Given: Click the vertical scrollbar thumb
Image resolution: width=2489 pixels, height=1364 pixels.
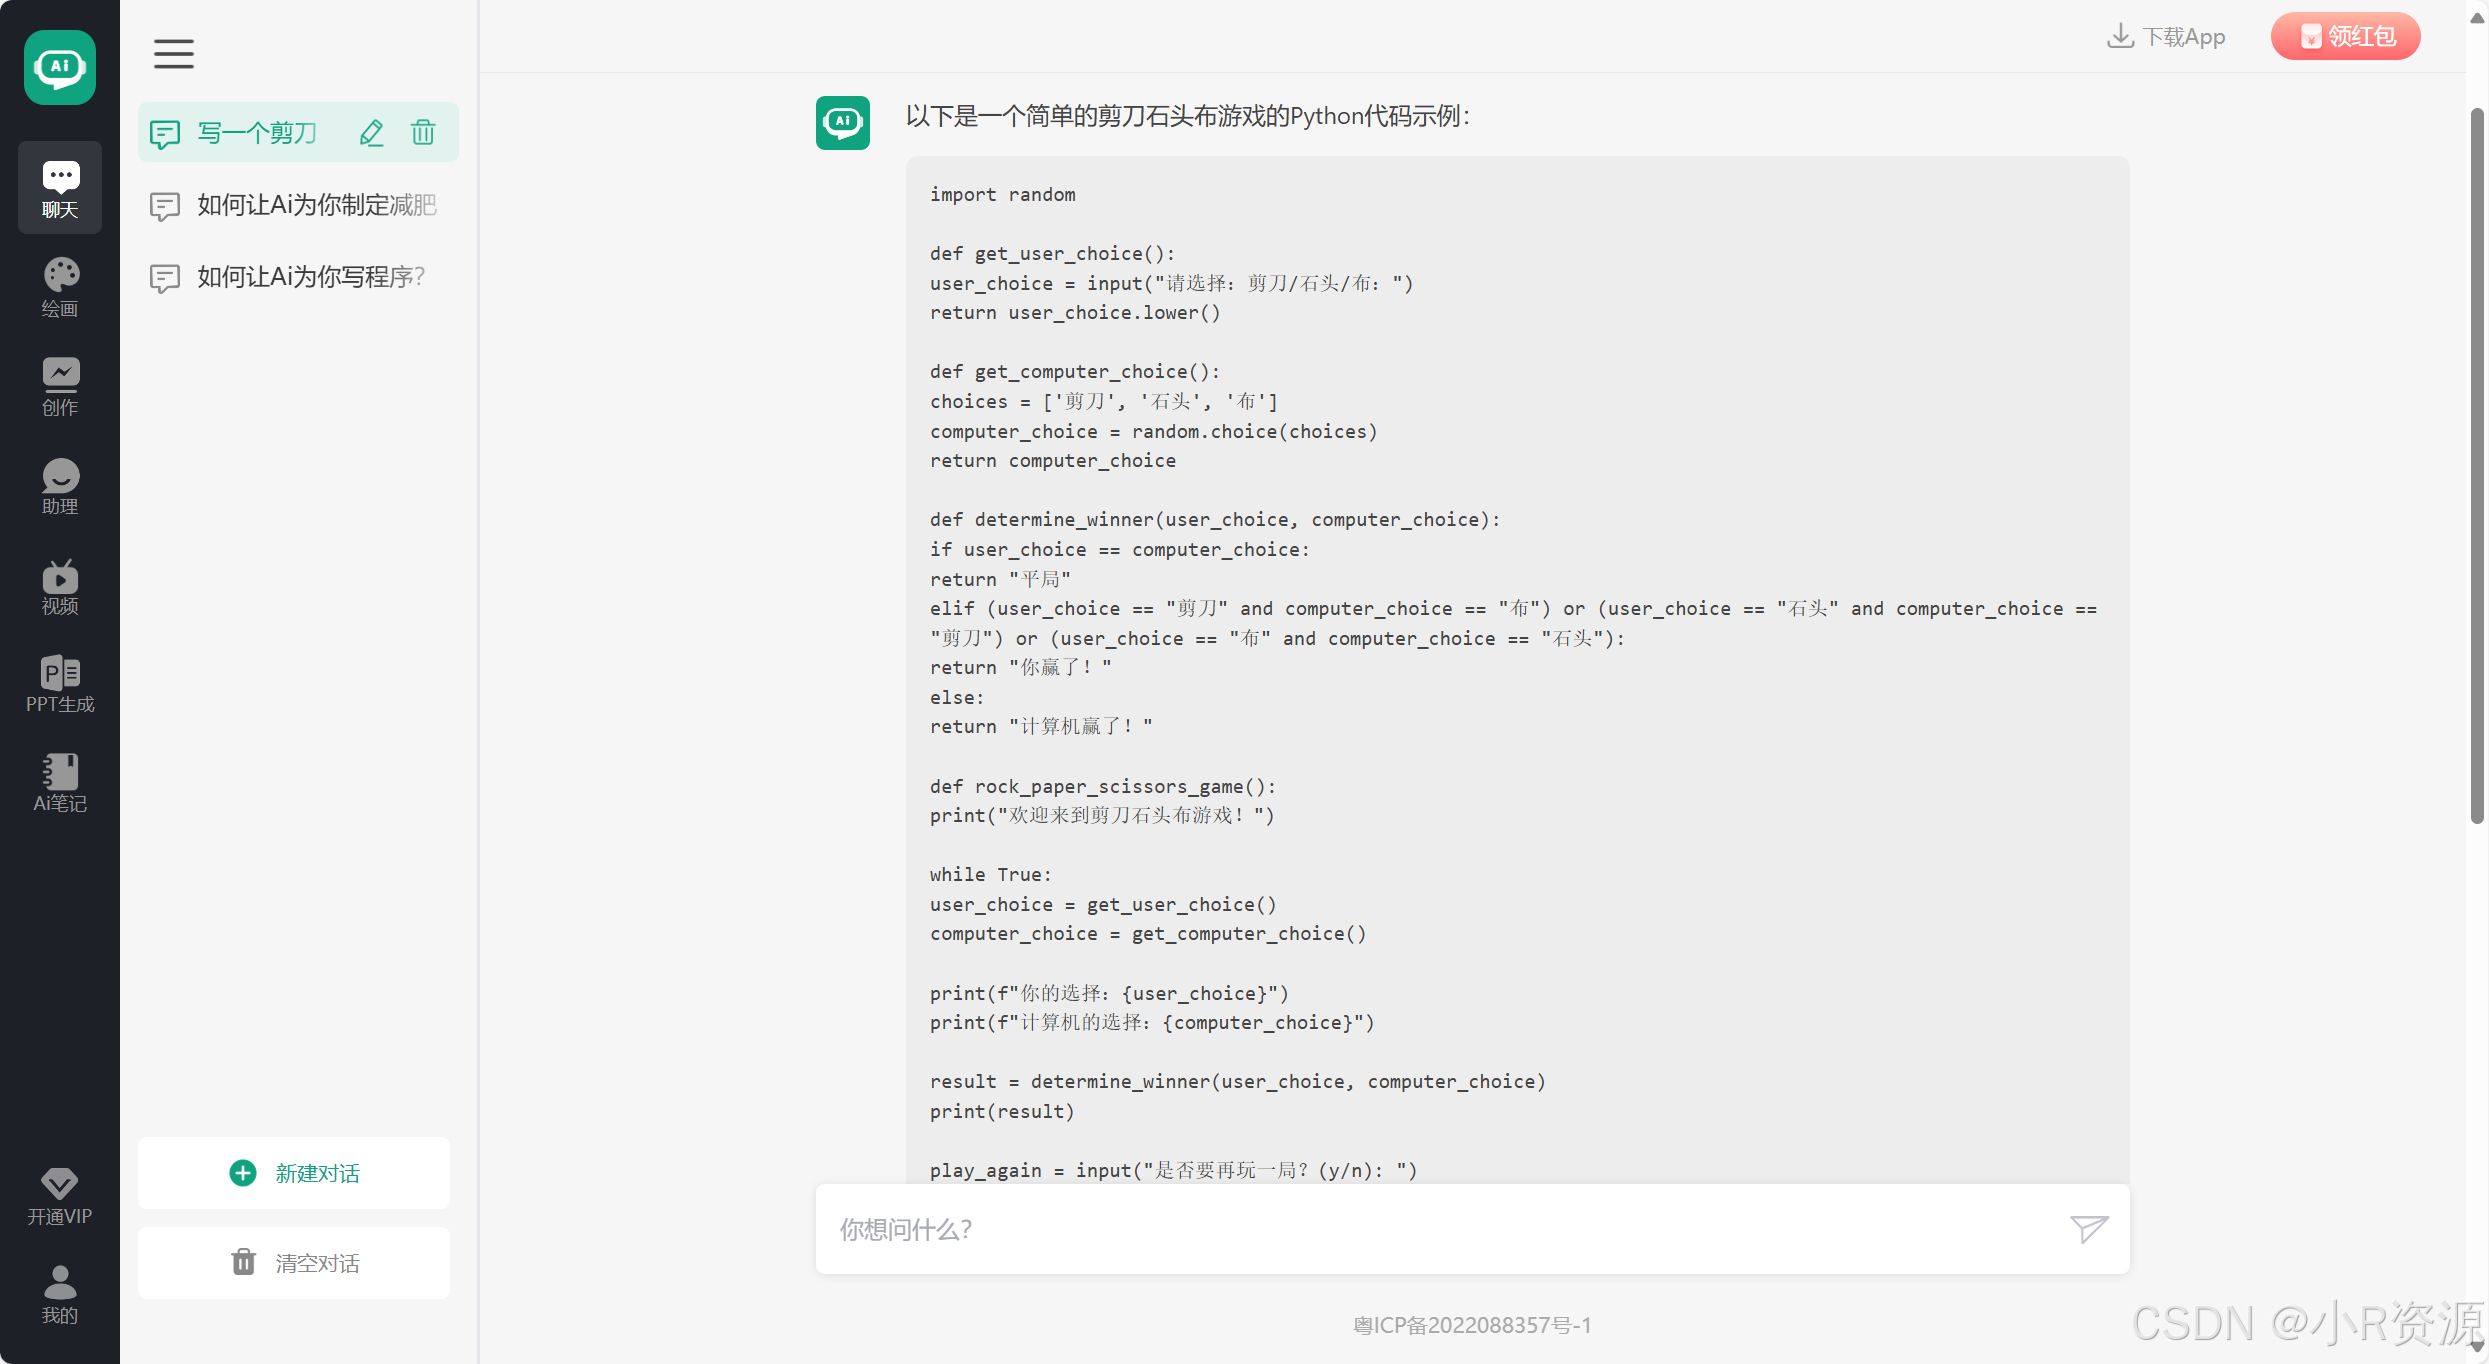Looking at the screenshot, I should [x=2477, y=465].
